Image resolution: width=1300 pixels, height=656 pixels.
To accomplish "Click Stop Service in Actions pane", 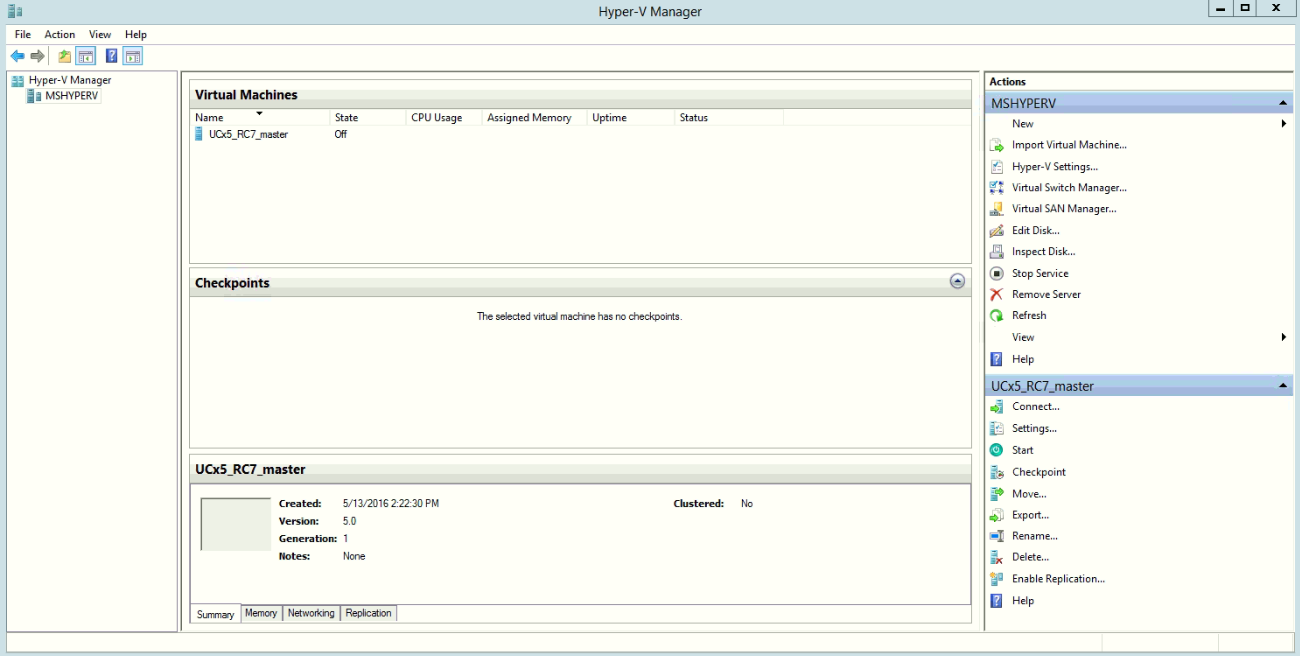I will (1040, 273).
